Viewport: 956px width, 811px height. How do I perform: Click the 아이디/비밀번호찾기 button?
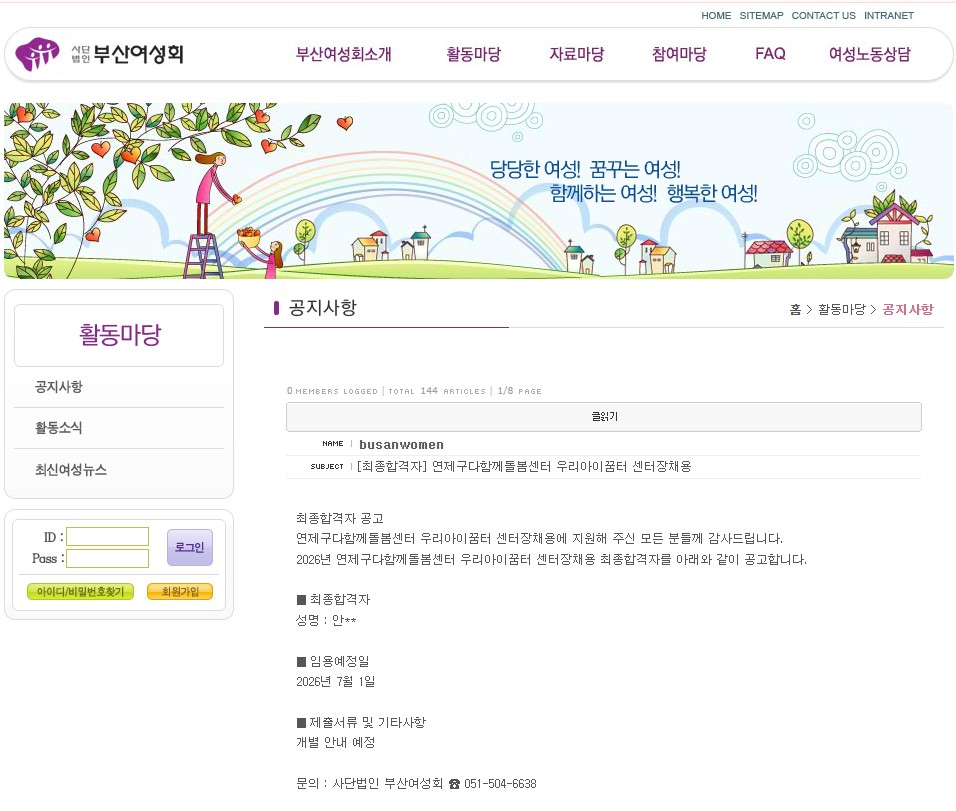click(x=80, y=591)
